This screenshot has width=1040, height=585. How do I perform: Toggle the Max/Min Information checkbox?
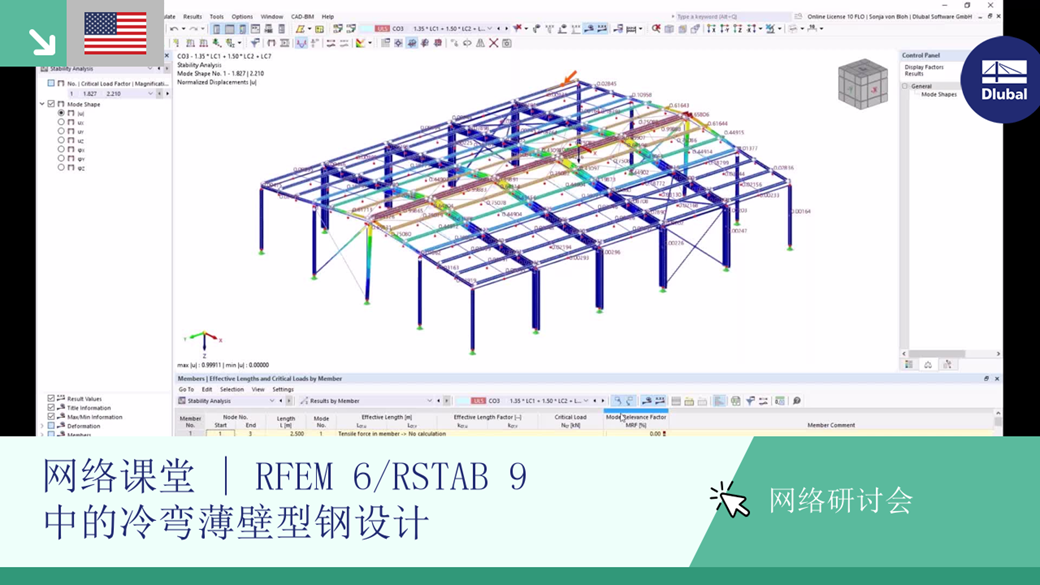pyautogui.click(x=51, y=417)
